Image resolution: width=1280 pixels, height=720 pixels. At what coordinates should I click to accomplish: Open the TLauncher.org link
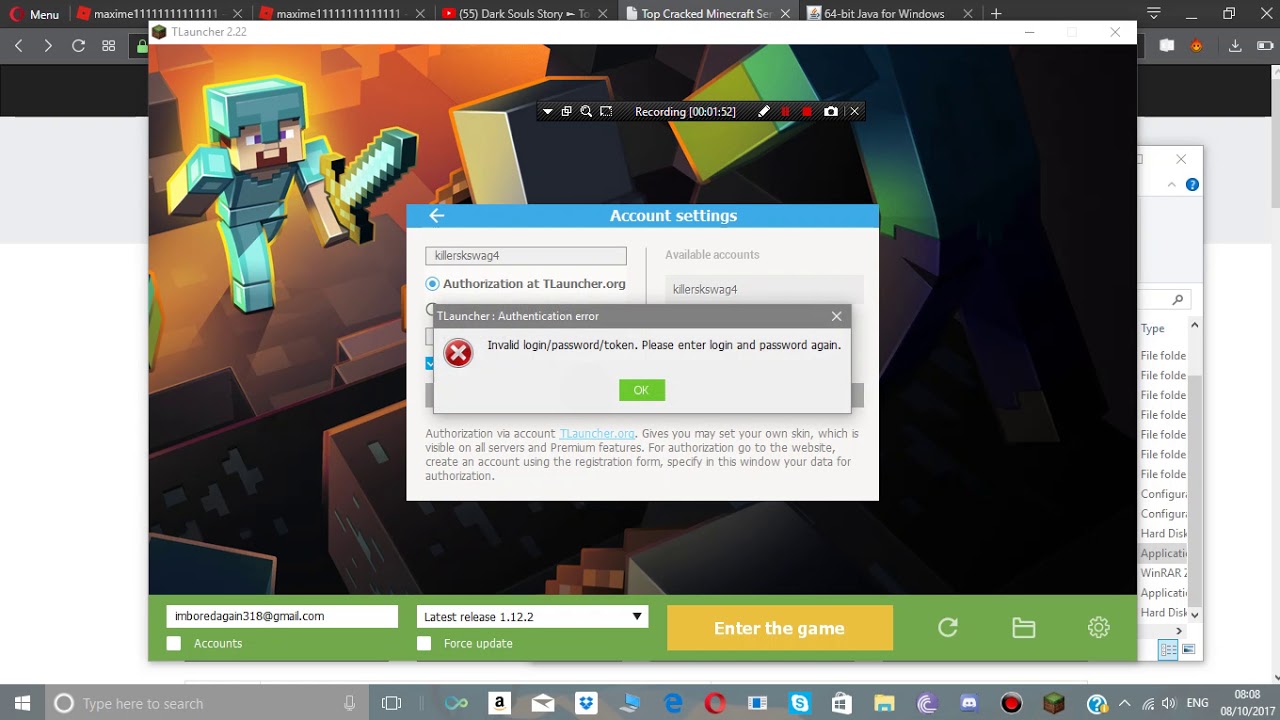coord(597,434)
